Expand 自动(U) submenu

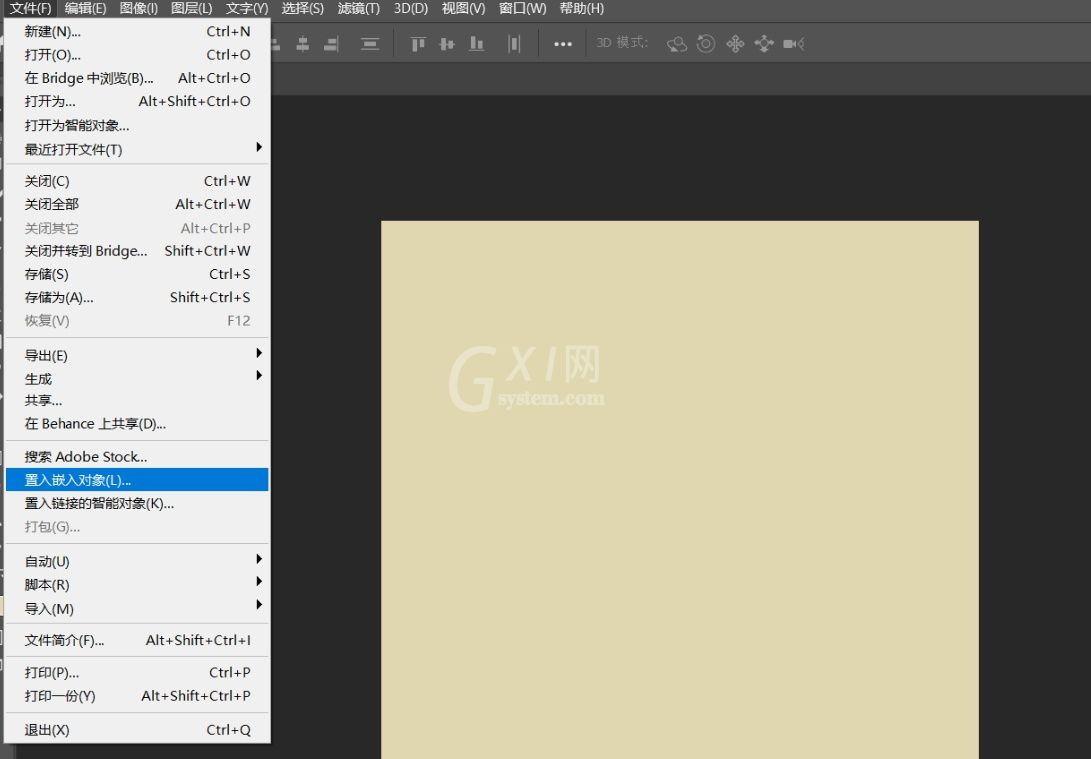click(137, 561)
